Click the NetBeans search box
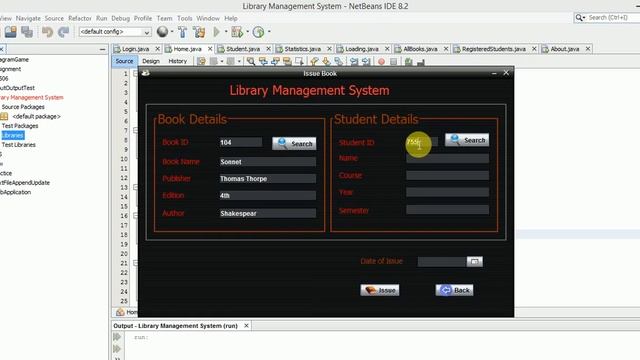Screen dimensions: 640x360 (x=607, y=18)
